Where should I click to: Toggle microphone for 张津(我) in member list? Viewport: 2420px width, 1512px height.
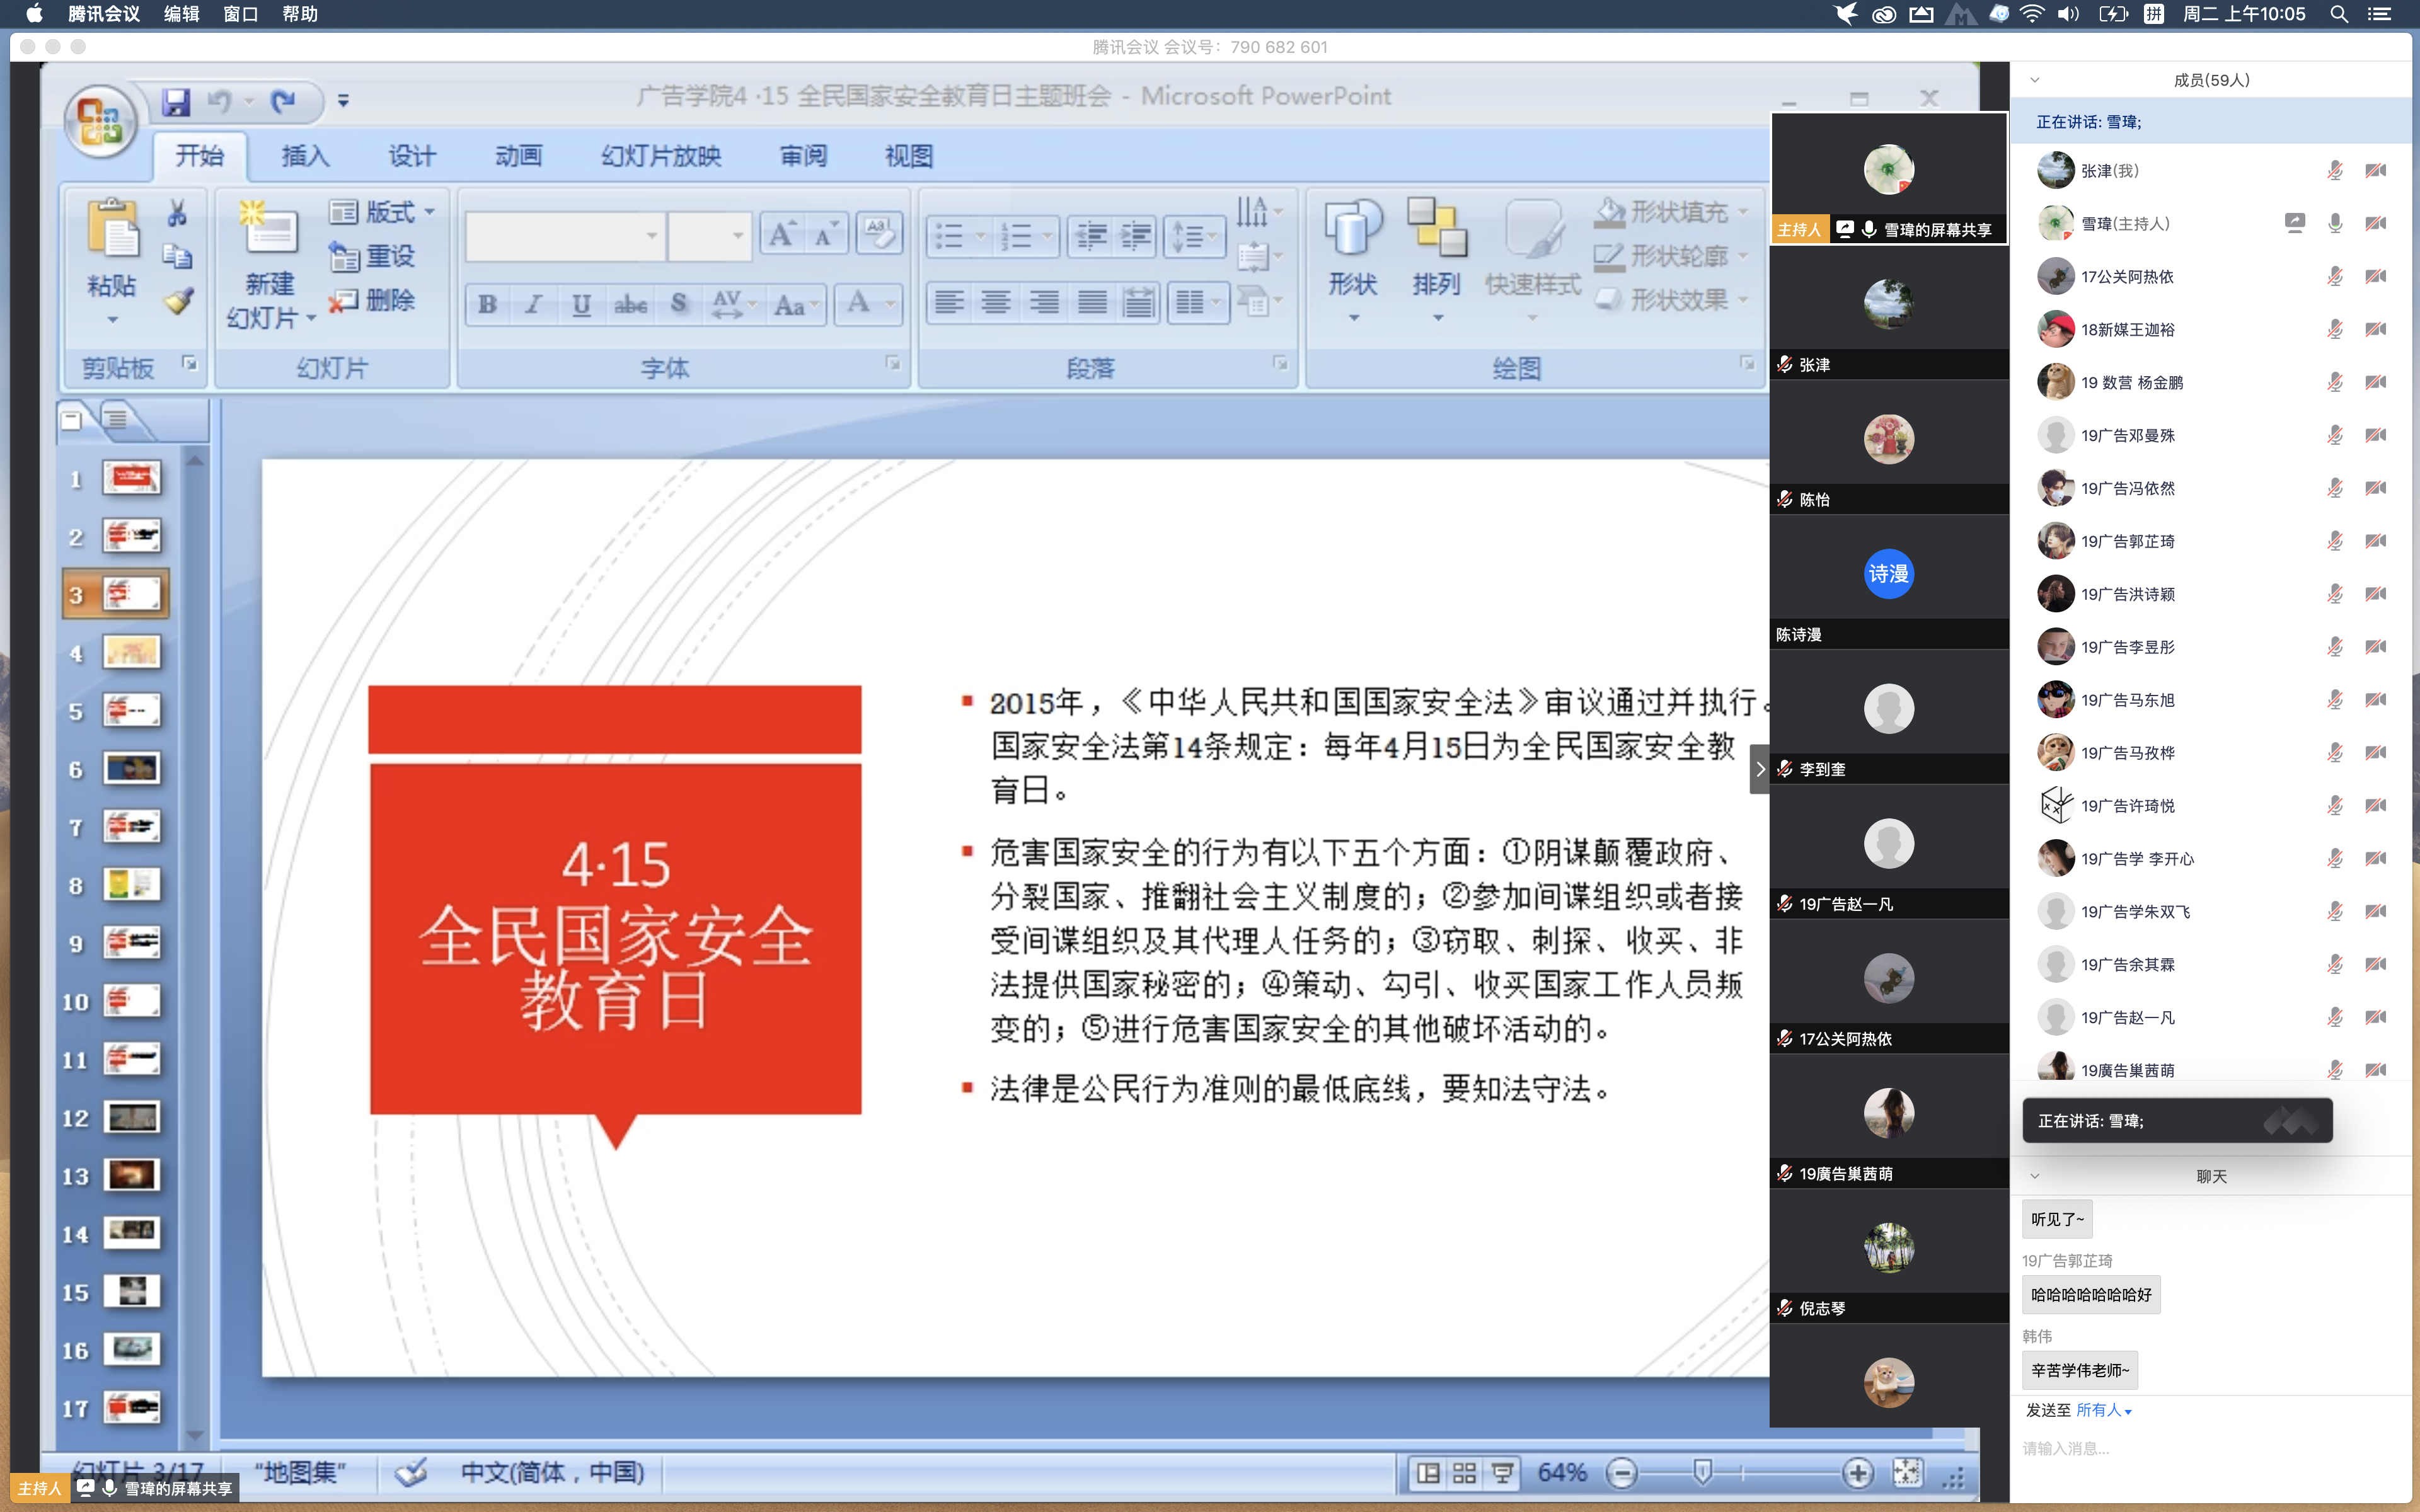point(2334,171)
